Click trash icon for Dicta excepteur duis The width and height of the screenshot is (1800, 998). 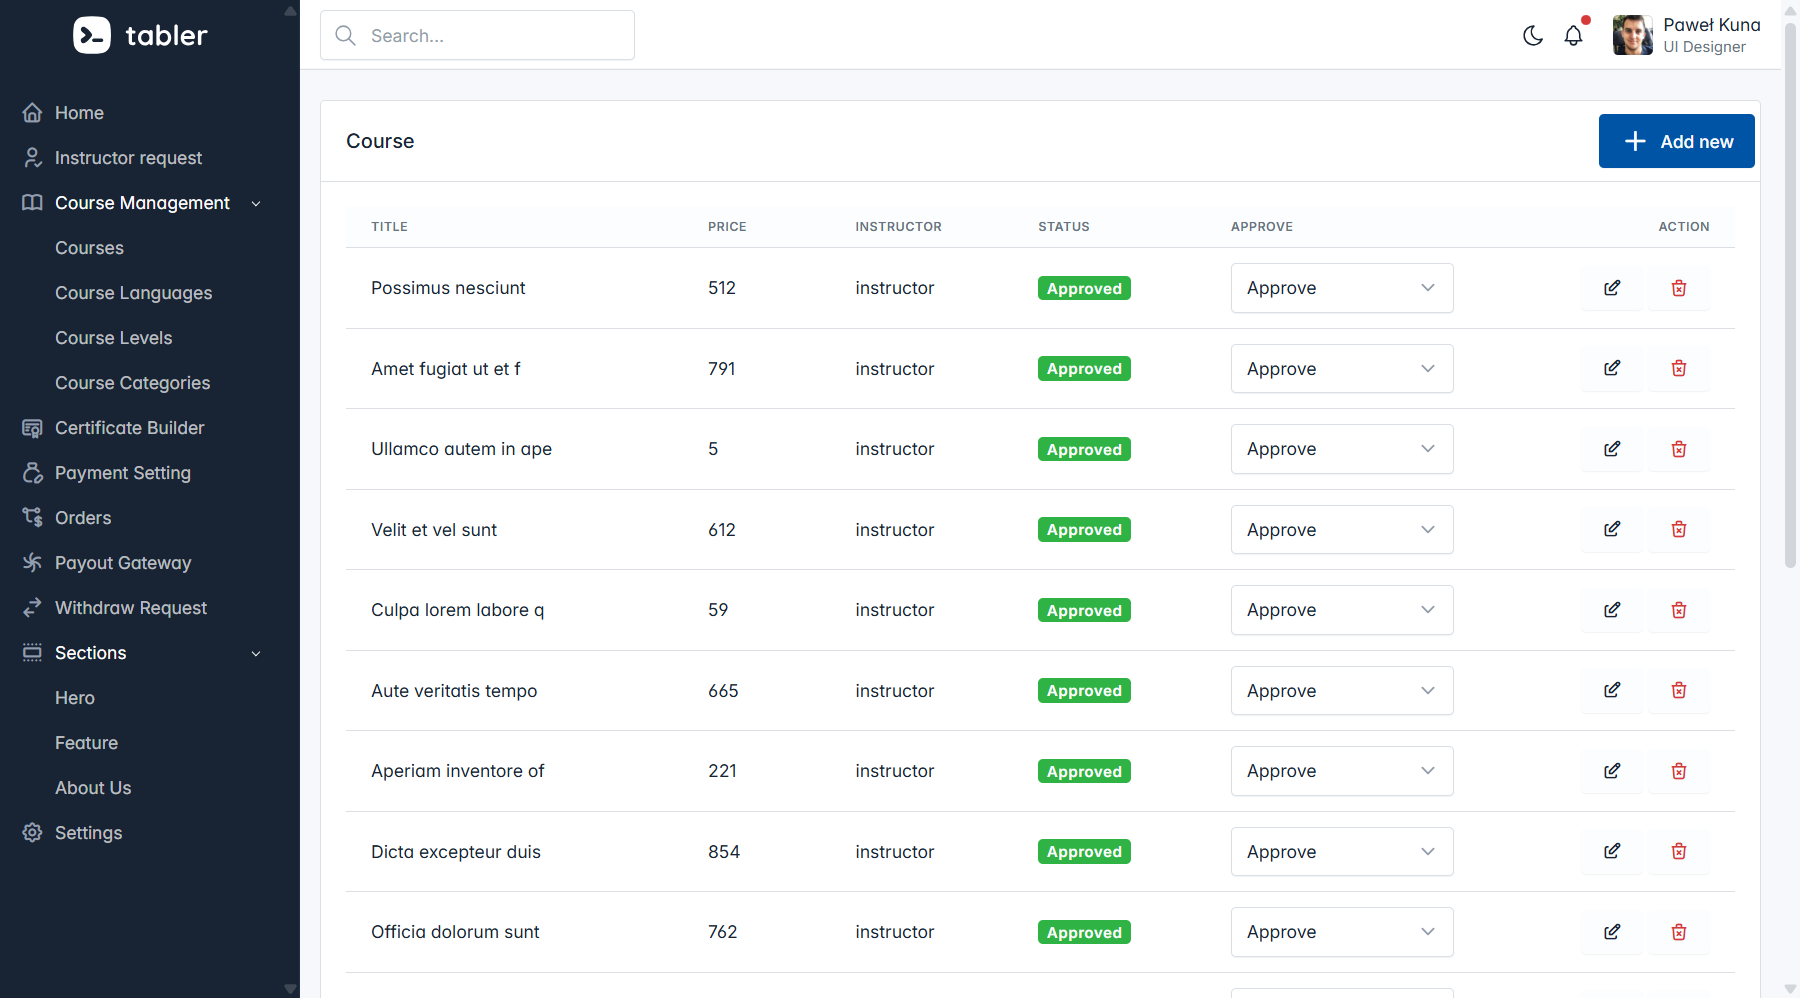[x=1679, y=851]
